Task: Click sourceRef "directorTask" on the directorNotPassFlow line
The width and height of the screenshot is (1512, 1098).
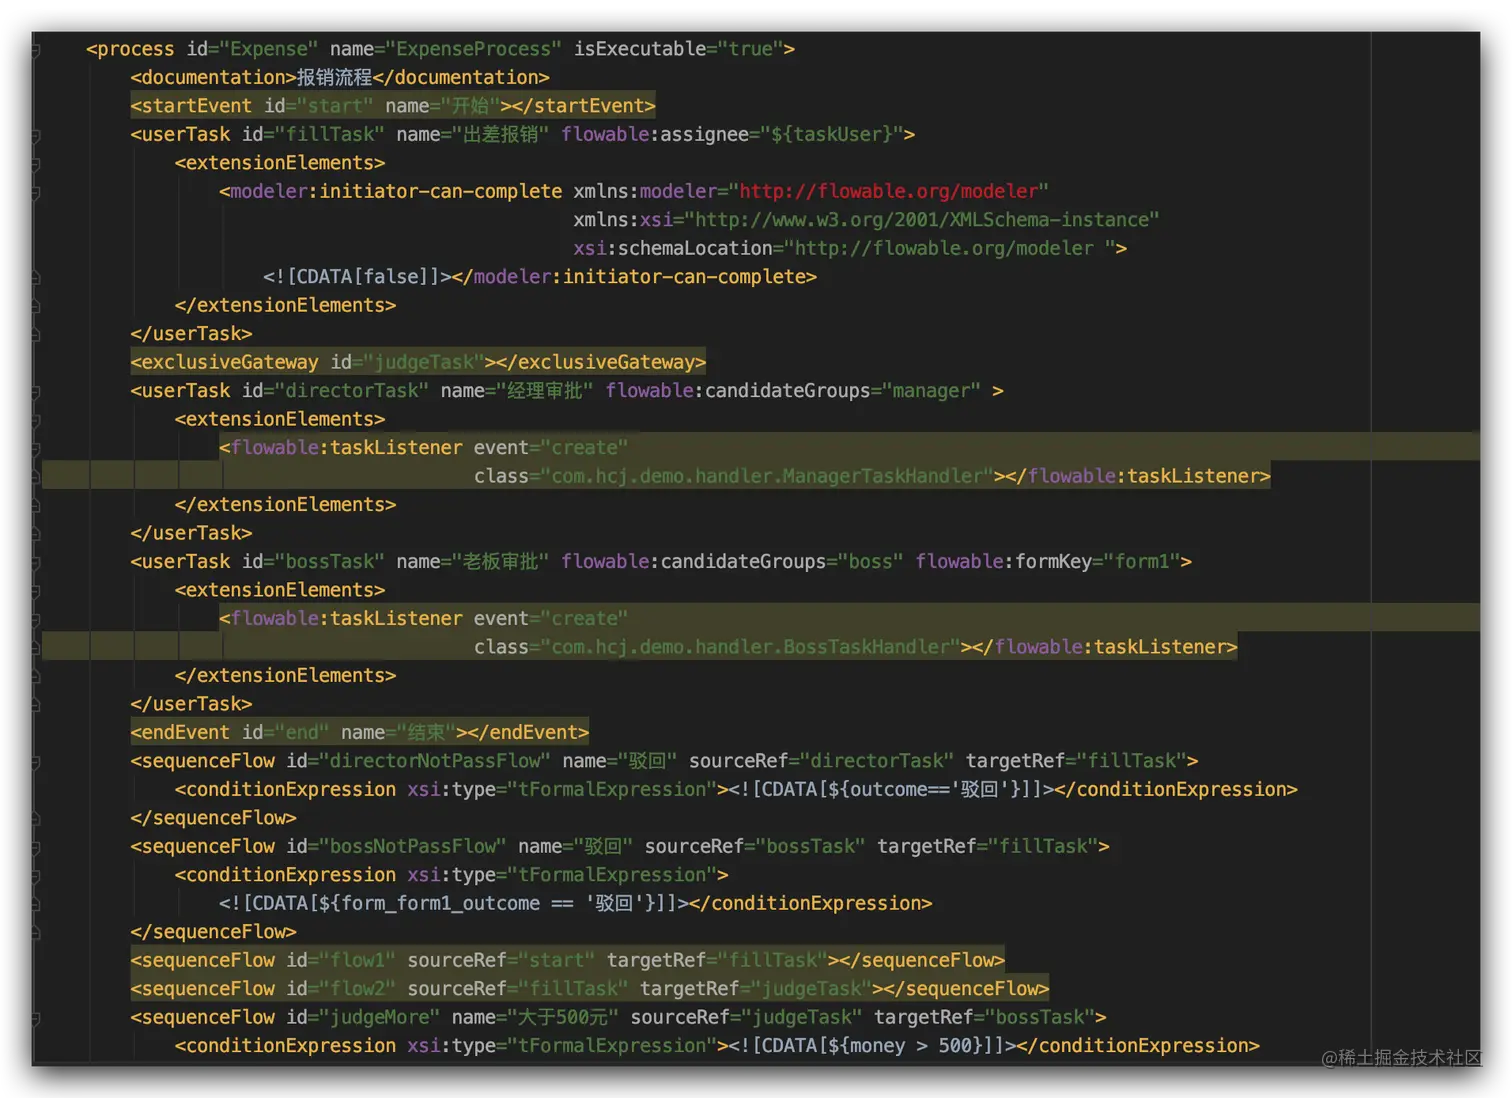Action: 876,761
